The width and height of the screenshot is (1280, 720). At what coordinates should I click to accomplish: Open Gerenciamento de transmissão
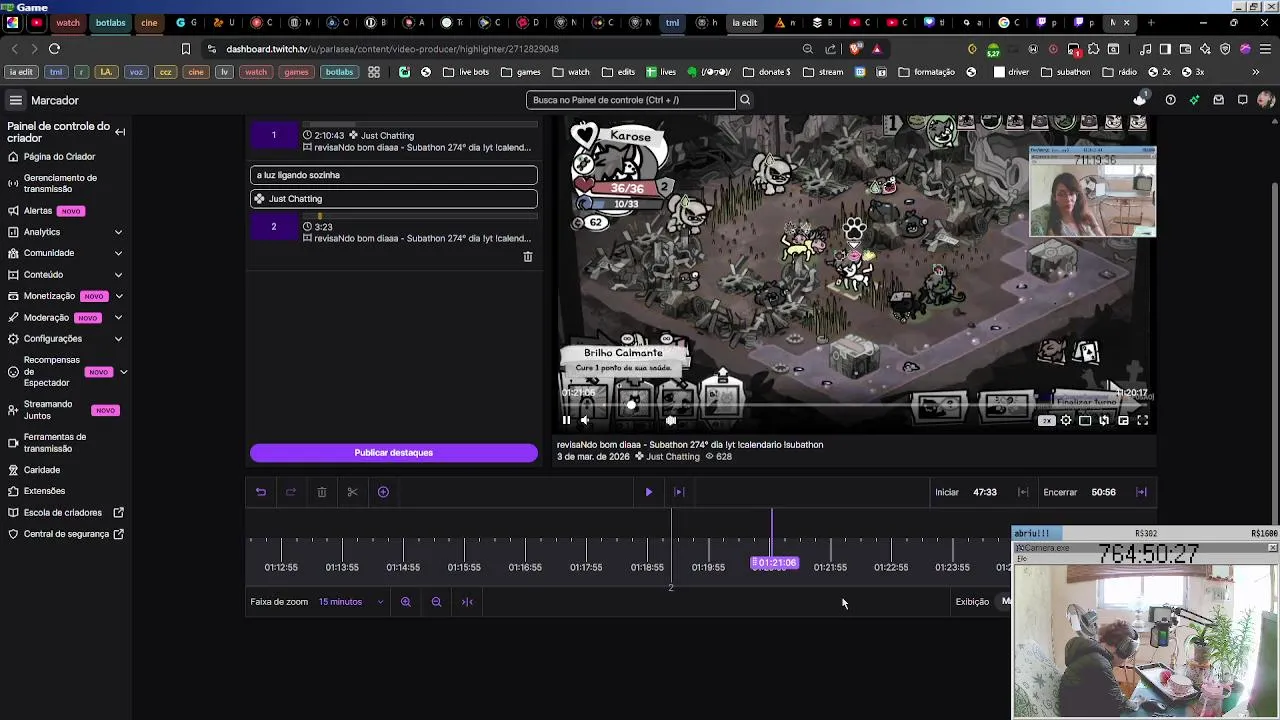[60, 183]
